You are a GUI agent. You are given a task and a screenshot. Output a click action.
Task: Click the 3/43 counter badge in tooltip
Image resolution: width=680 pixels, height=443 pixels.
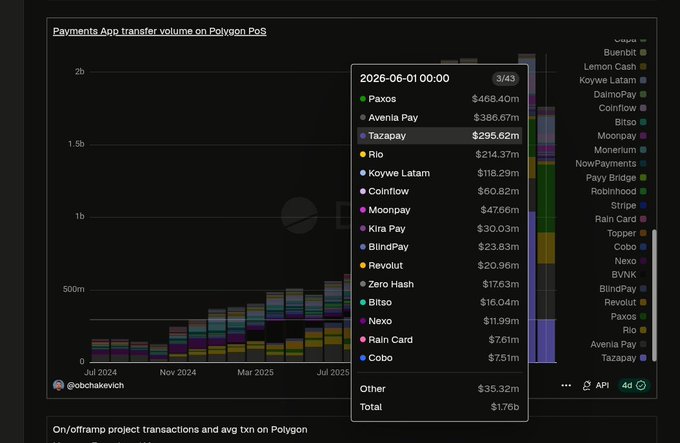point(506,78)
